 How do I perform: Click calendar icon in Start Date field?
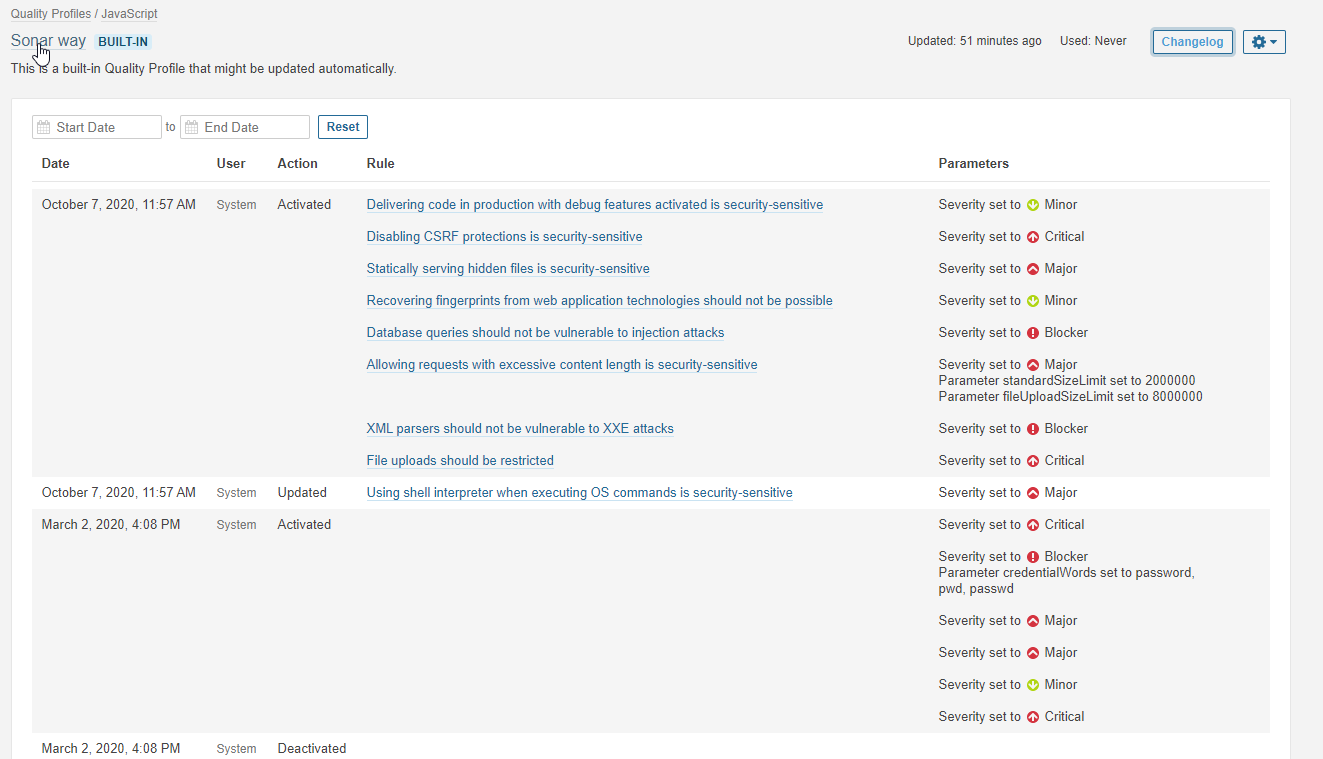pyautogui.click(x=43, y=127)
